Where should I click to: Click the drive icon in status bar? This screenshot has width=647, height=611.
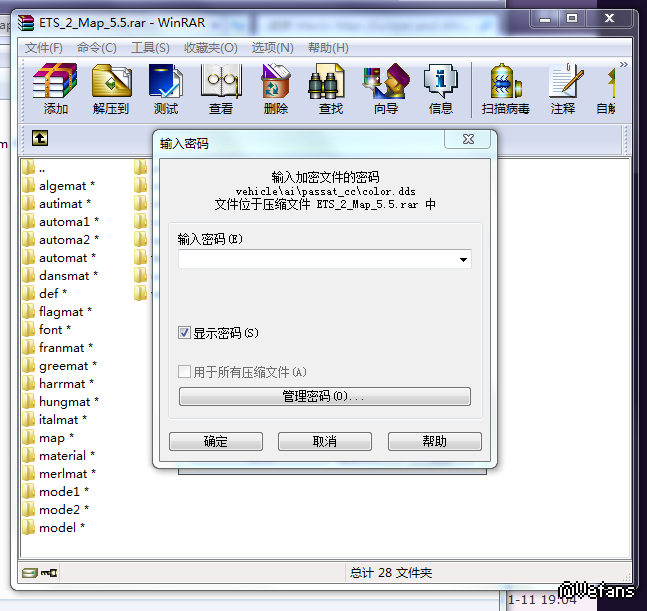(x=30, y=573)
